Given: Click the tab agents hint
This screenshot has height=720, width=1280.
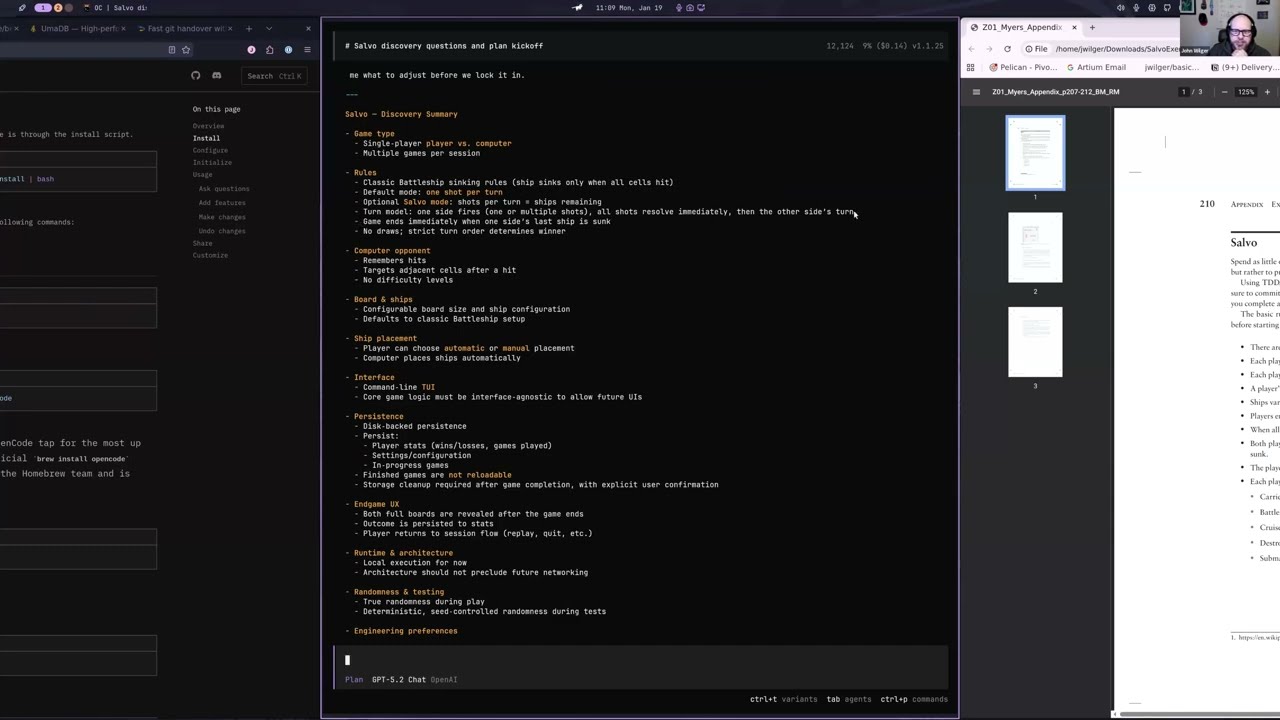Looking at the screenshot, I should tap(848, 699).
